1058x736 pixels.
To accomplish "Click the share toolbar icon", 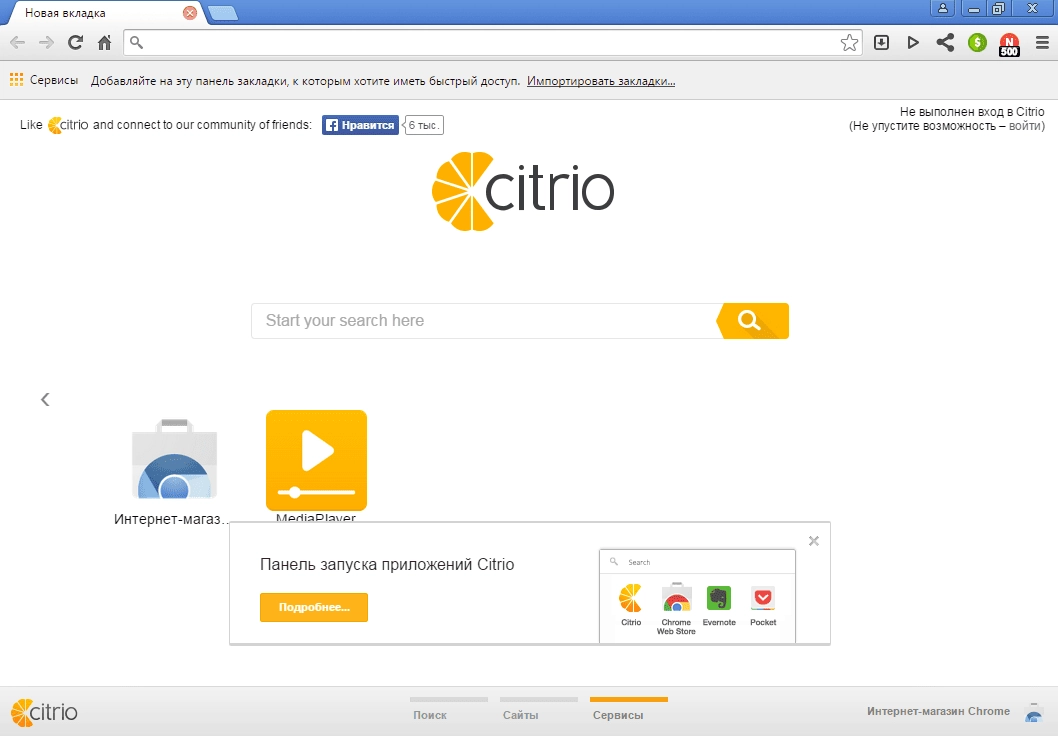I will 945,43.
